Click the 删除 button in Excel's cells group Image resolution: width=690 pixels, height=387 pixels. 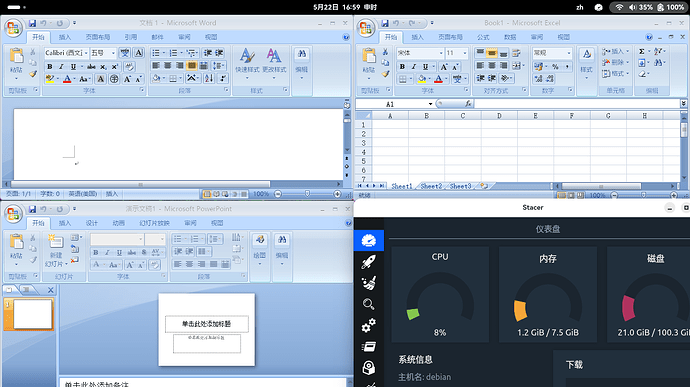tap(616, 63)
